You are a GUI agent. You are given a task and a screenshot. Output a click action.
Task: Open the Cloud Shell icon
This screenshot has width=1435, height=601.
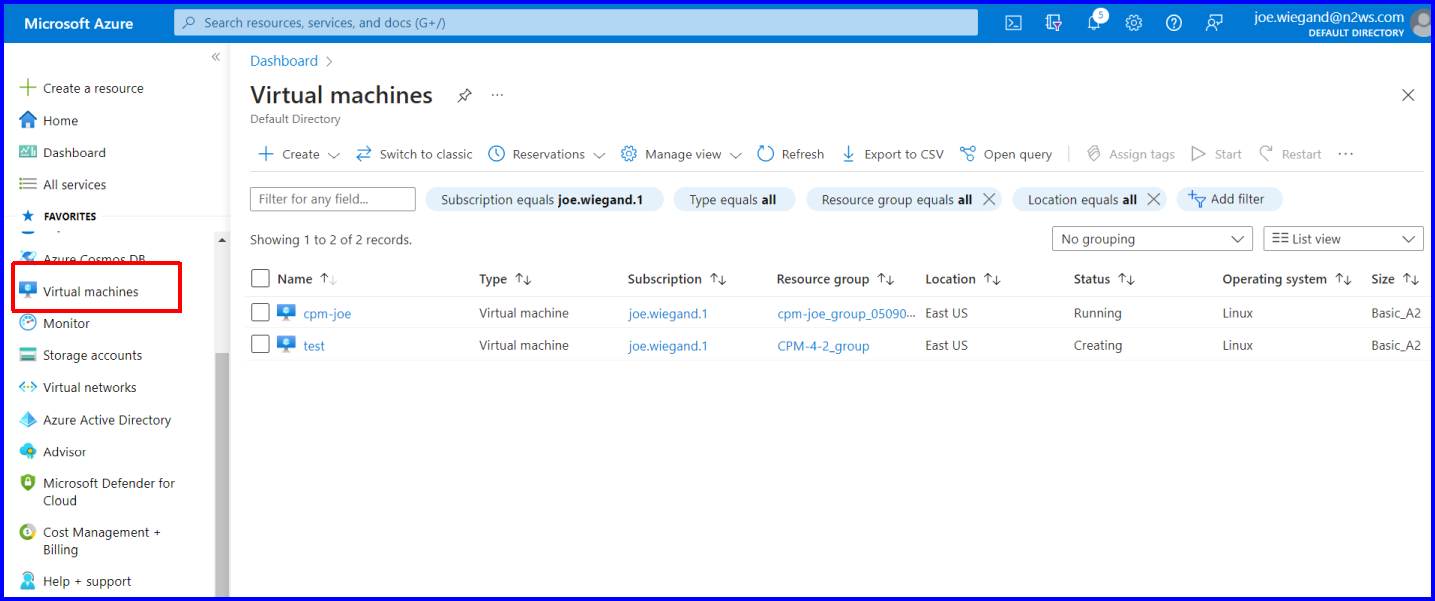click(1013, 23)
